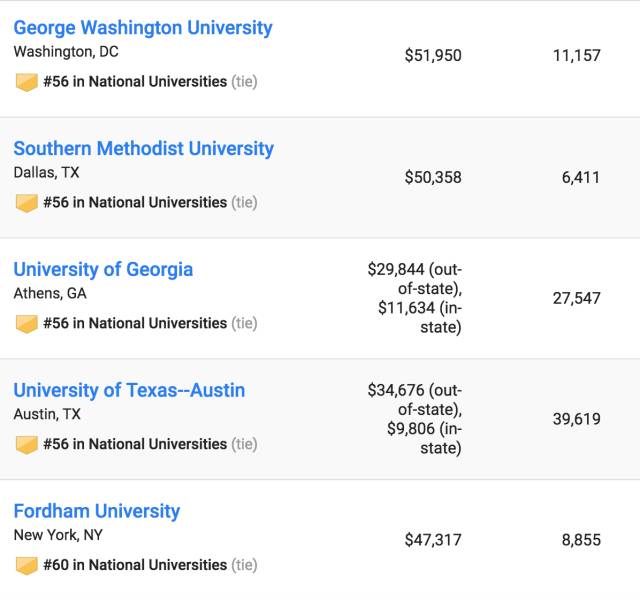Click George Washington's $51,950 tuition value
The image size is (640, 600).
(433, 56)
